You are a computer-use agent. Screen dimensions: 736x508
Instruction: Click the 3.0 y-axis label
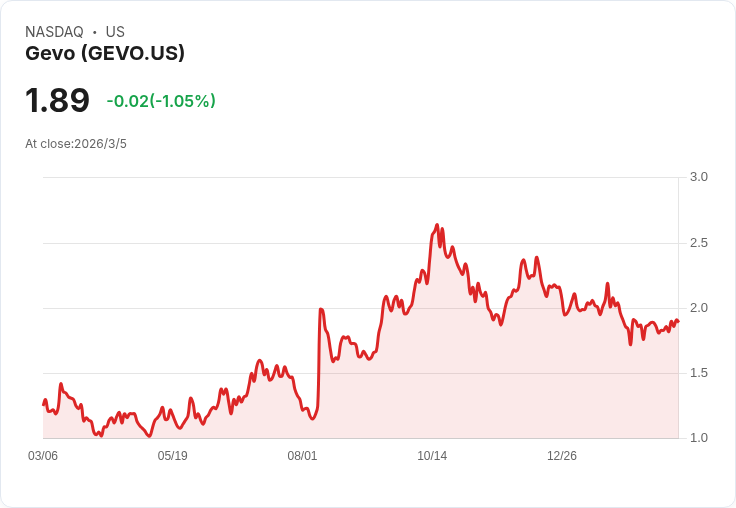pos(699,177)
